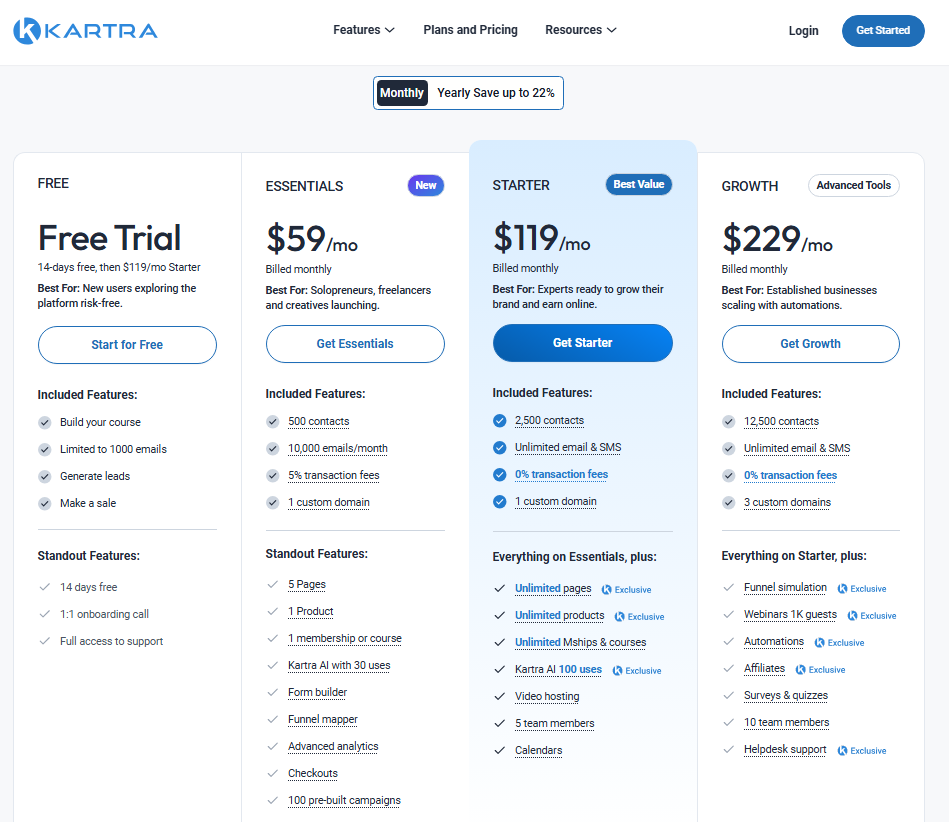Screen dimensions: 949x822
Task: Click the Get Growth button
Action: tap(810, 343)
